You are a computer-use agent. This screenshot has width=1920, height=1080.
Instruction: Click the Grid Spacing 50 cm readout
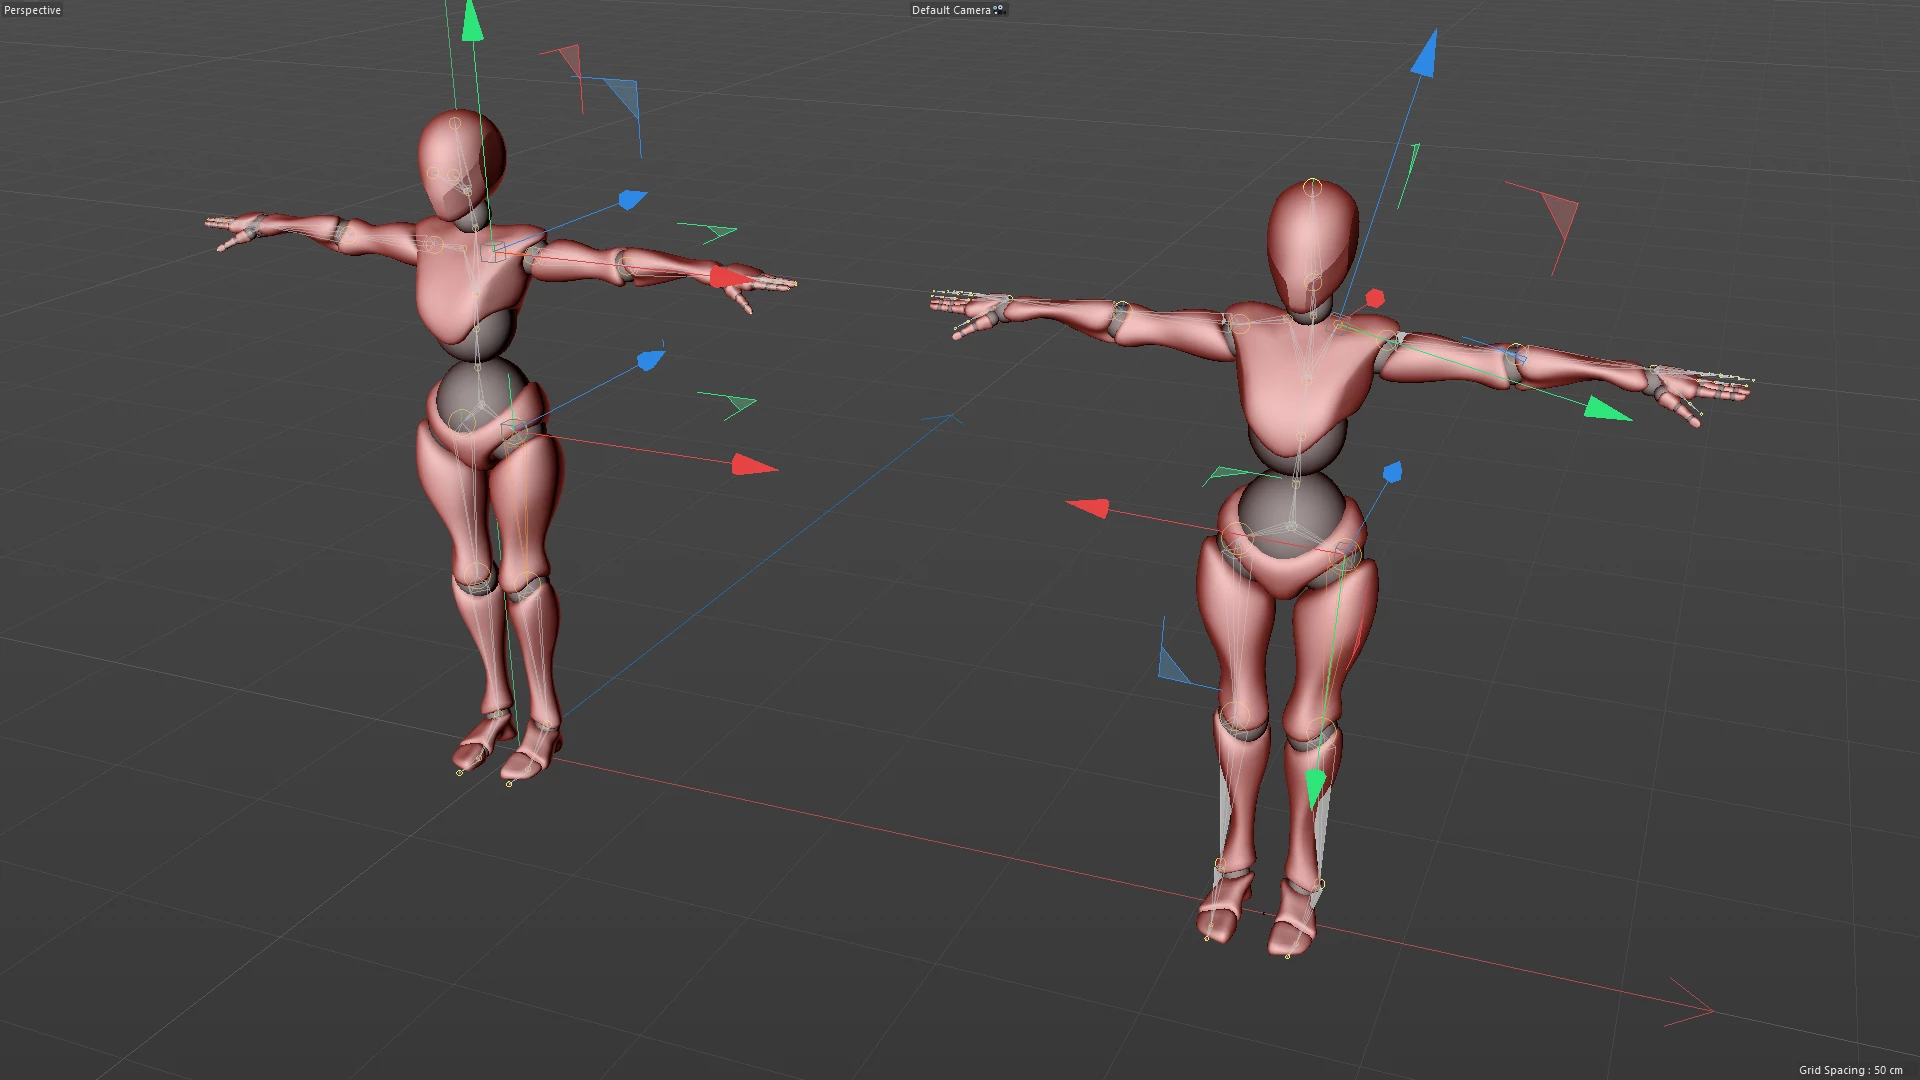[x=1850, y=1070]
